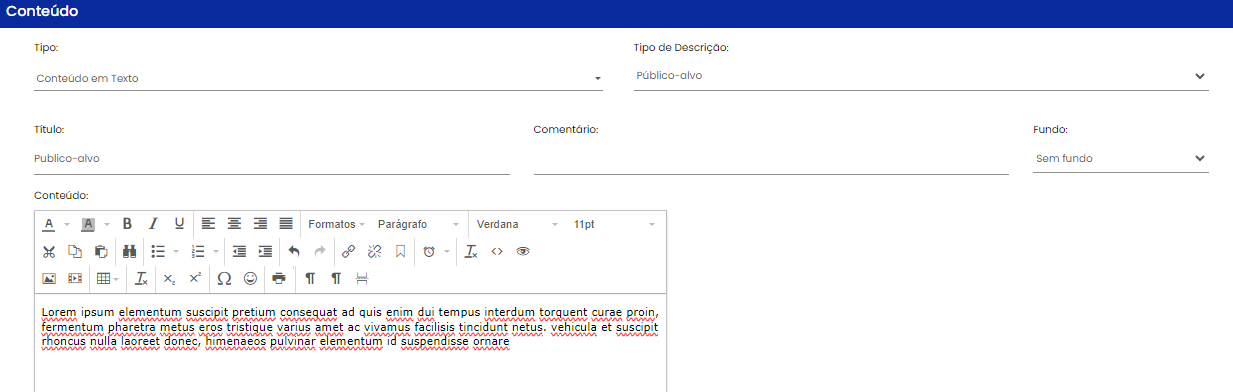Redo the last edit
Image resolution: width=1233 pixels, height=392 pixels.
tap(320, 251)
